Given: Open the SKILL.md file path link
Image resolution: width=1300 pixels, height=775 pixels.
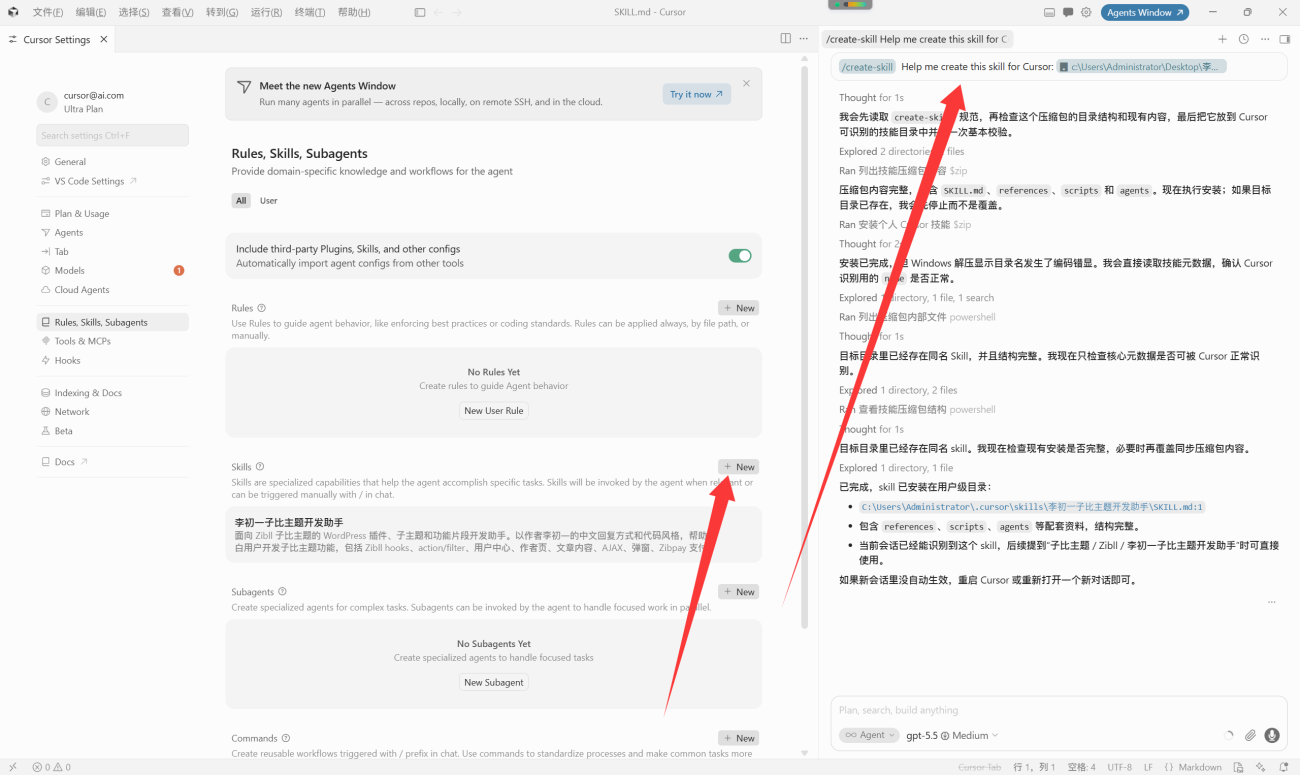Looking at the screenshot, I should 1032,507.
